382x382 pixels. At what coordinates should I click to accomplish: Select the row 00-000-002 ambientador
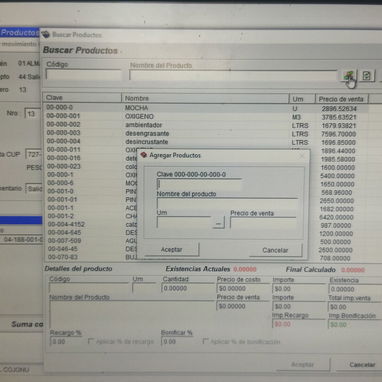[x=206, y=125]
